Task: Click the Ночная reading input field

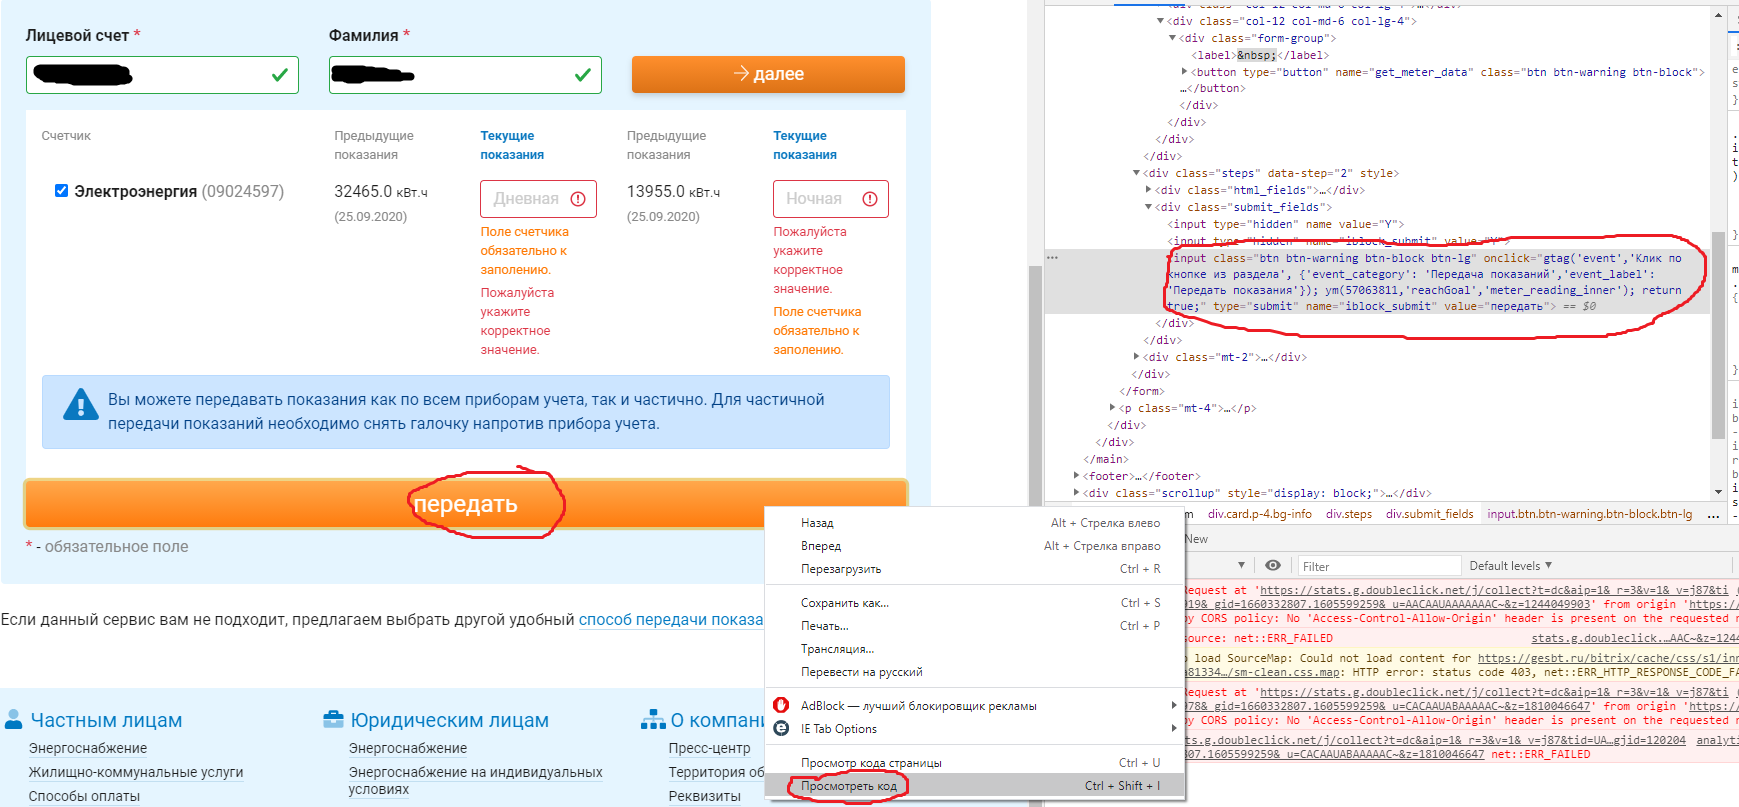Action: (830, 199)
